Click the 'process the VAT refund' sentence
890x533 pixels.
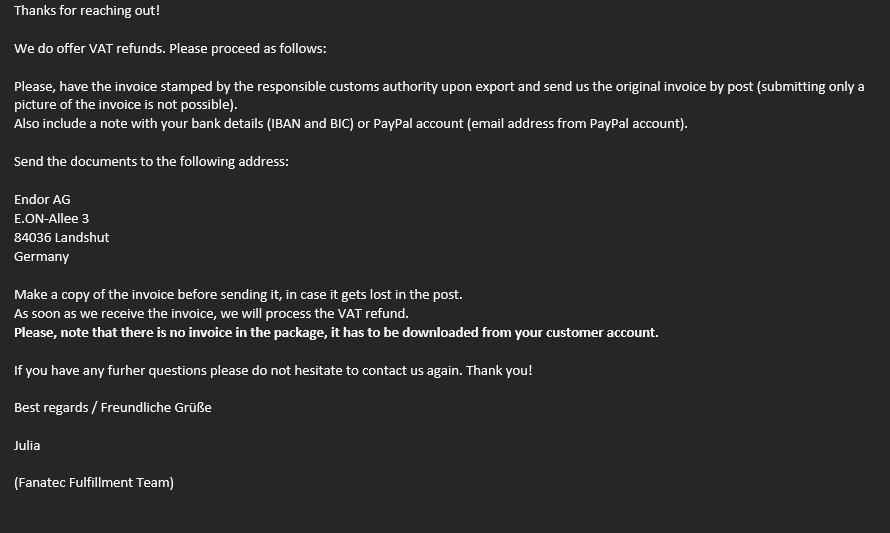[x=211, y=313]
